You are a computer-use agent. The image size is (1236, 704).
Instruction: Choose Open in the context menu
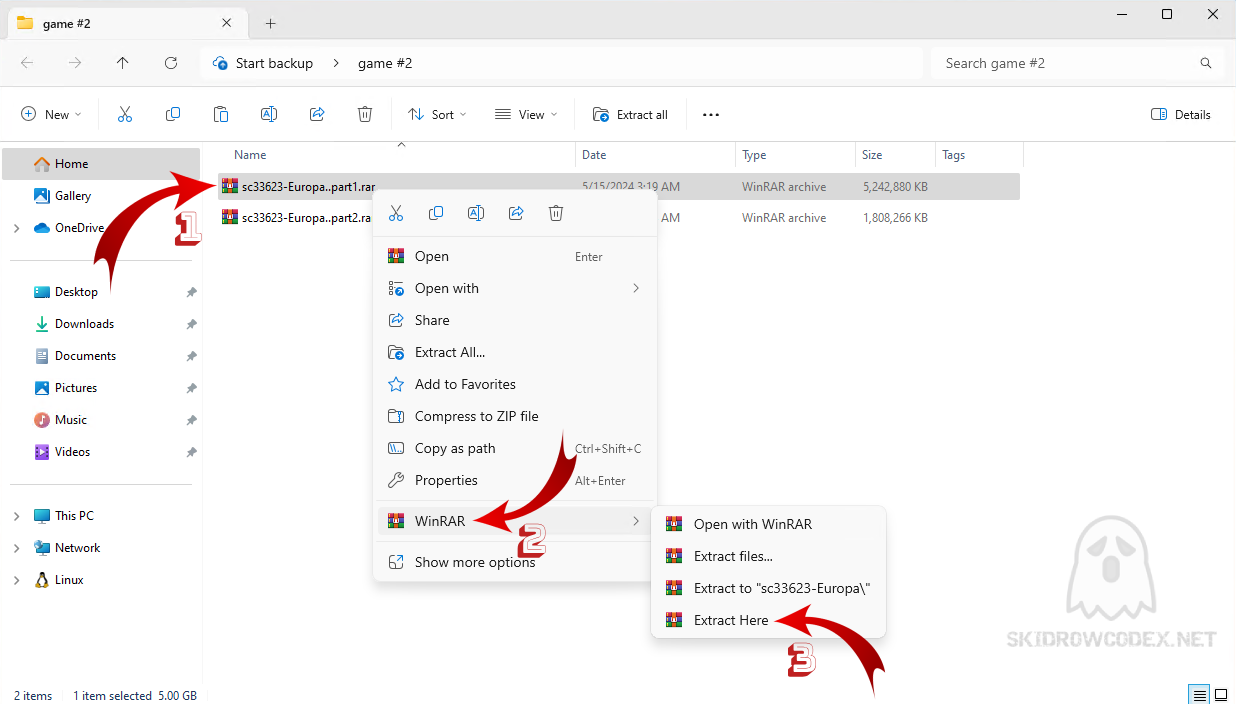[x=515, y=256]
